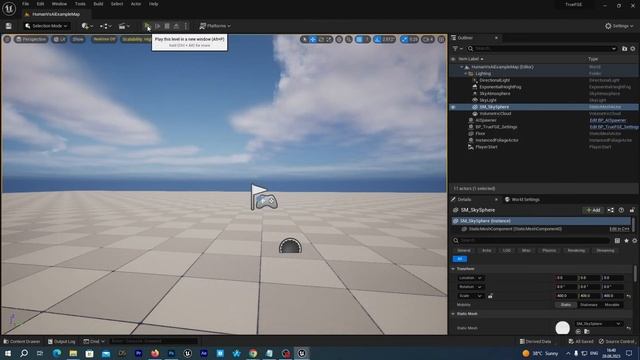Viewport: 640px width, 360px height.
Task: Click in the Outliner search field
Action: [x=542, y=49]
